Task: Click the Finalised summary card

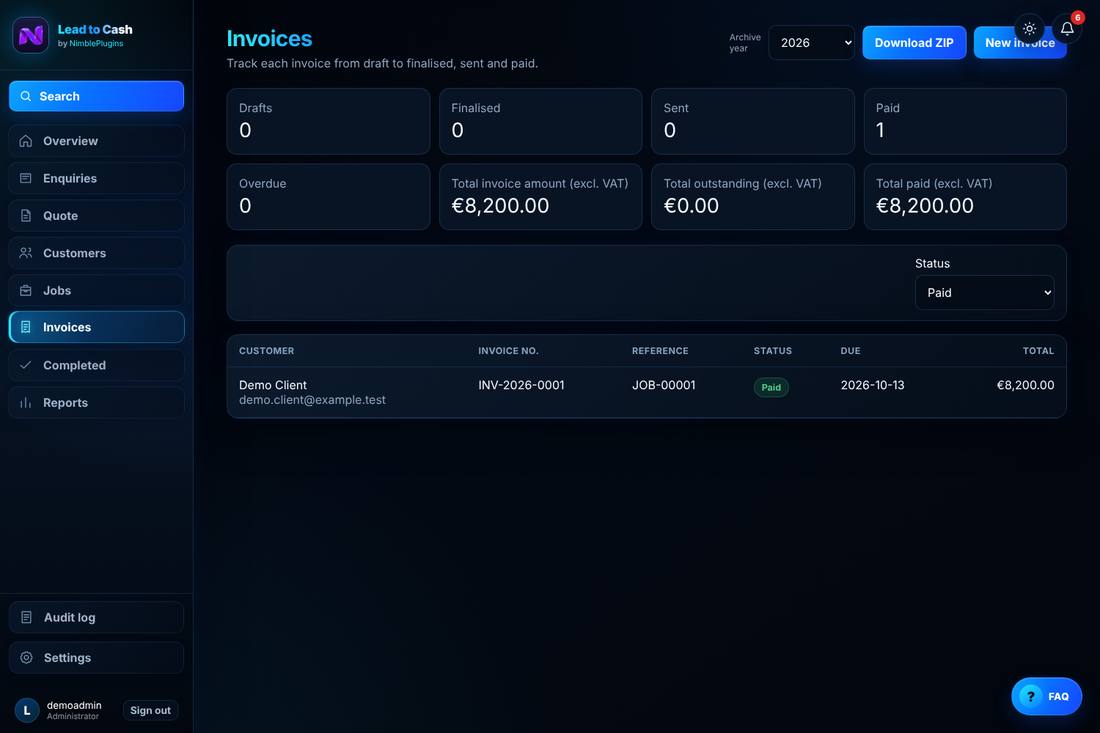Action: [540, 121]
